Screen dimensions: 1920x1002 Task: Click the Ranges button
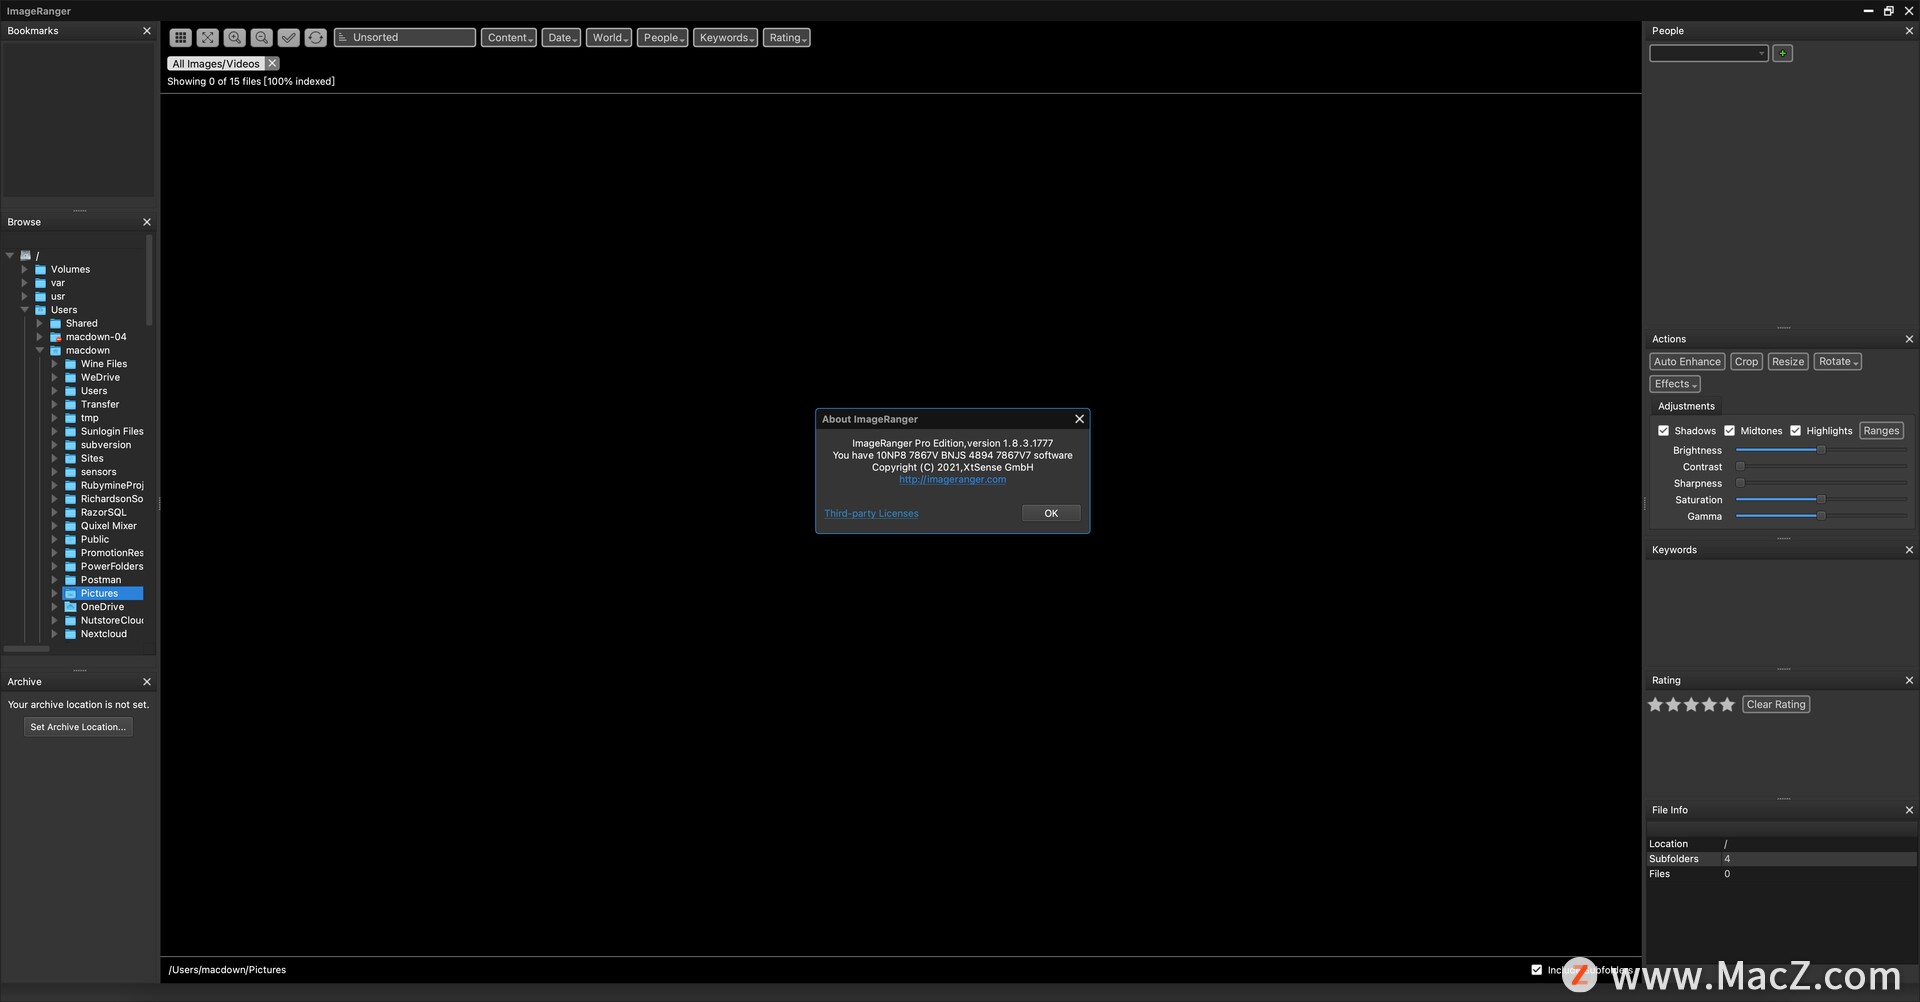pos(1881,431)
